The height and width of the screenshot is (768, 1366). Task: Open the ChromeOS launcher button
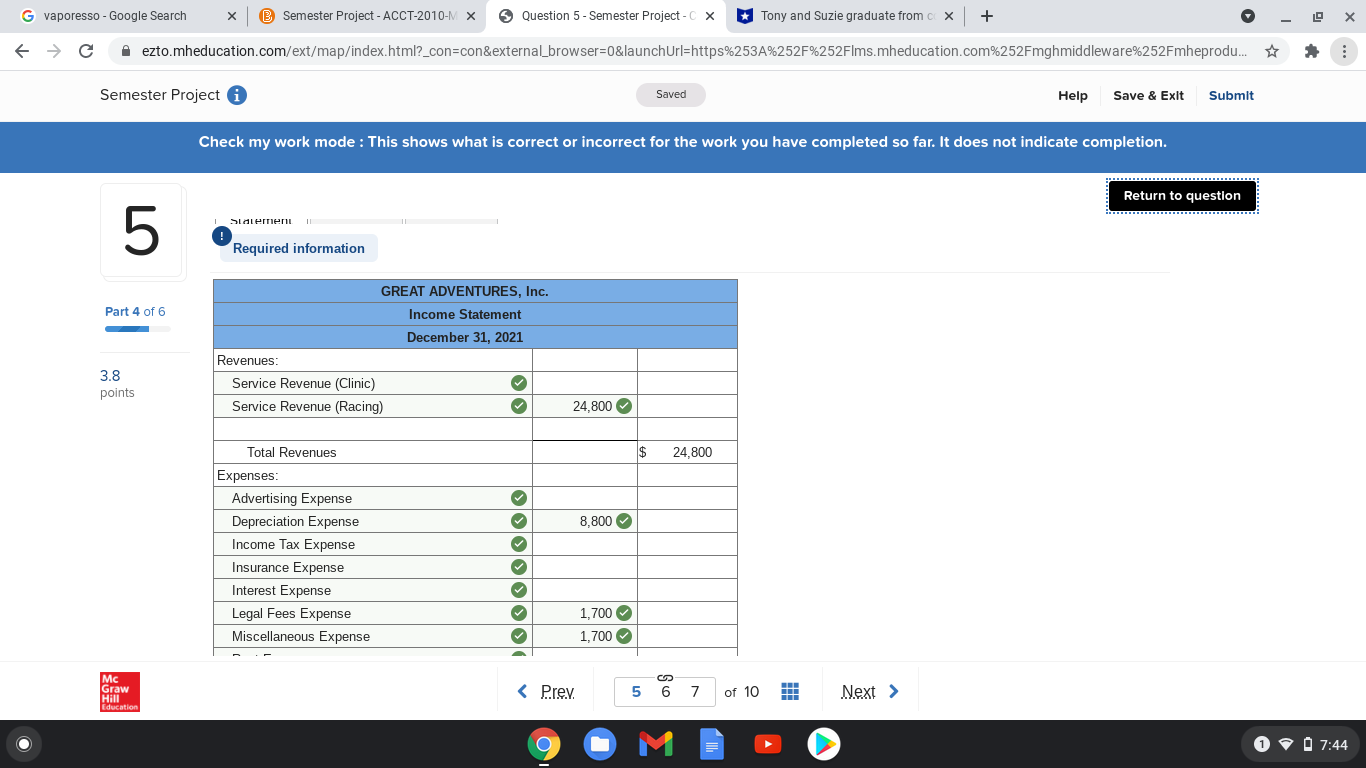[24, 744]
